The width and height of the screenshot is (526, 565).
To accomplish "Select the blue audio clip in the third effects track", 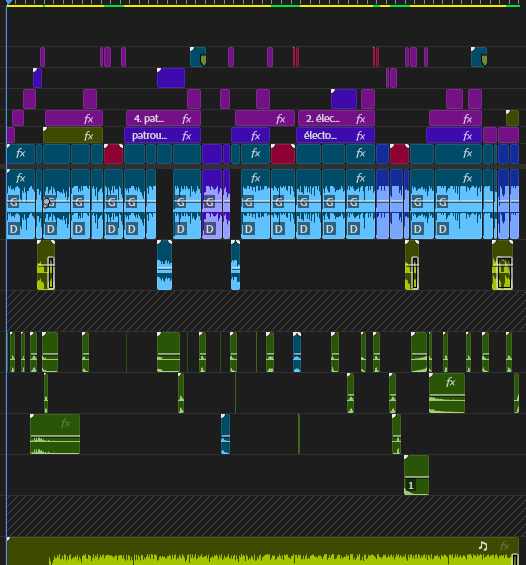I will (x=226, y=434).
